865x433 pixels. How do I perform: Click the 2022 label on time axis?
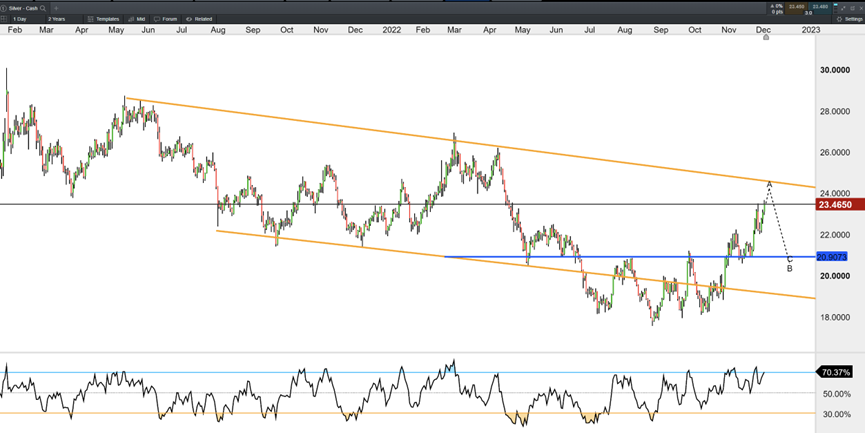click(392, 30)
